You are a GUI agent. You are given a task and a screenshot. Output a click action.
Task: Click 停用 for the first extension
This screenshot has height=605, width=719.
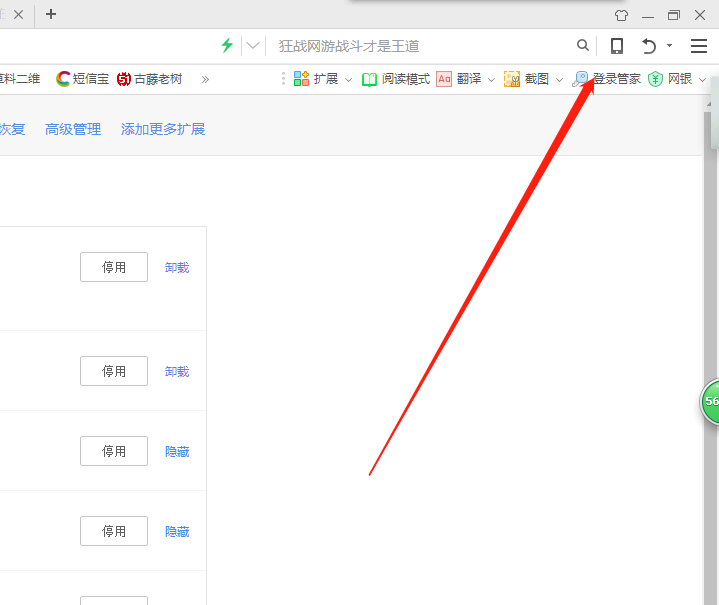(x=114, y=267)
